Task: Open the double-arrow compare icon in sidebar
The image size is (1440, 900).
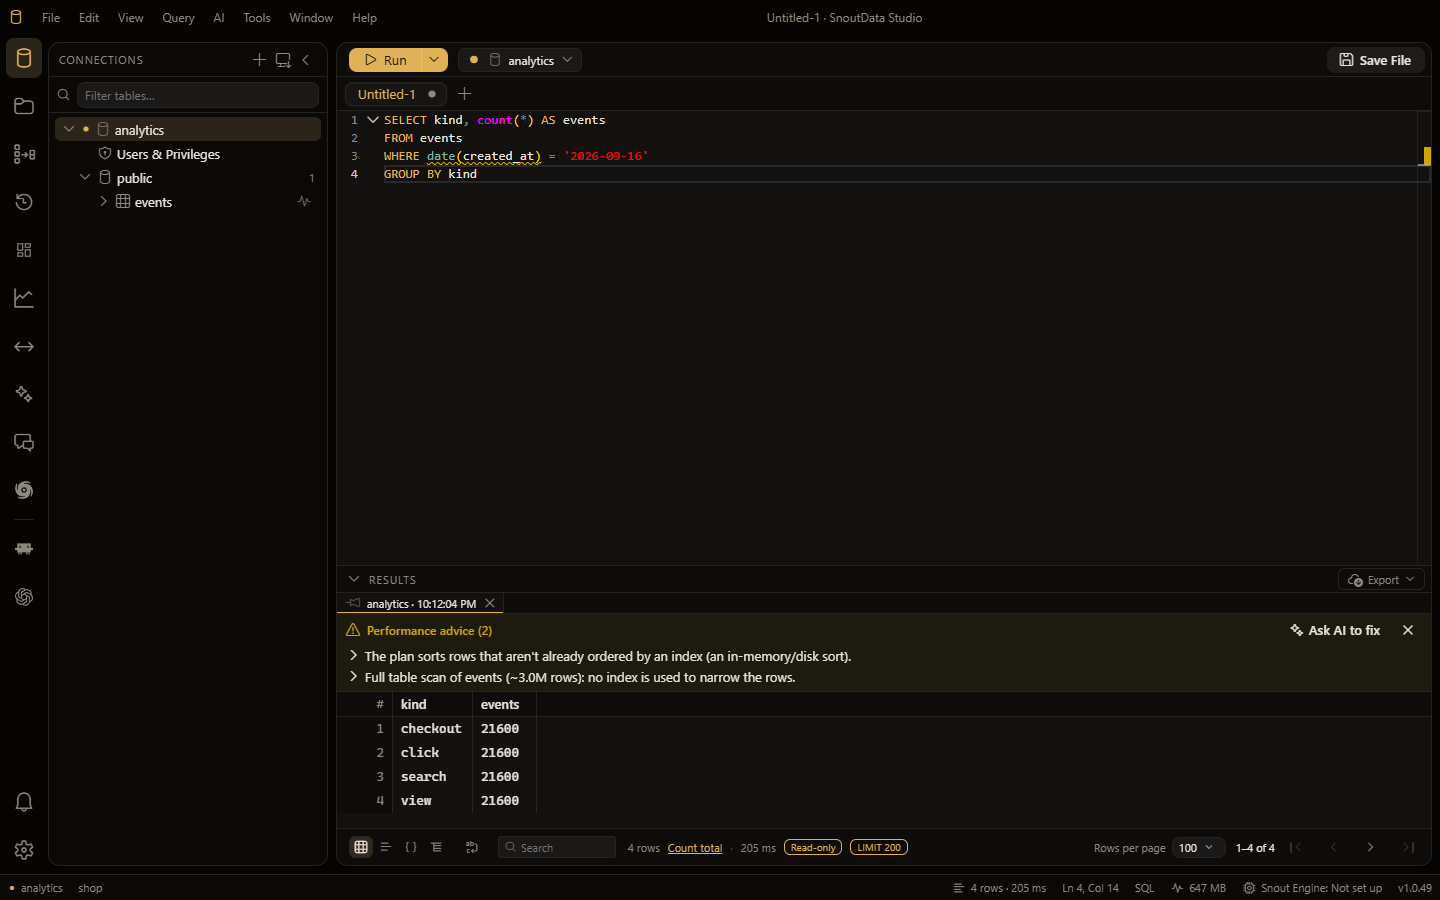Action: (24, 346)
